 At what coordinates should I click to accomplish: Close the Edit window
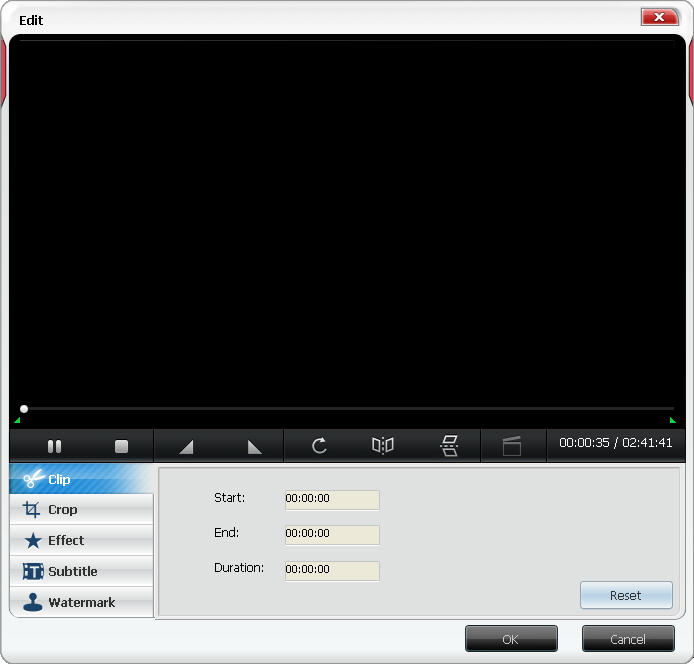659,17
